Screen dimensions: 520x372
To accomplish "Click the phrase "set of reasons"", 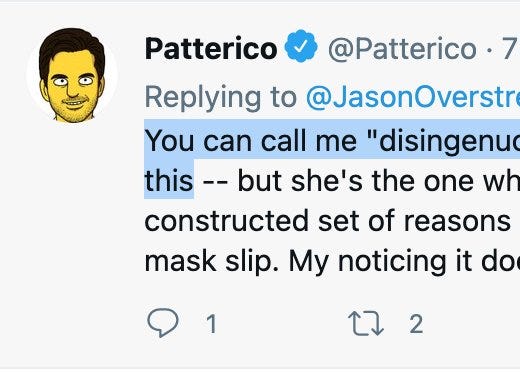I will 414,220.
